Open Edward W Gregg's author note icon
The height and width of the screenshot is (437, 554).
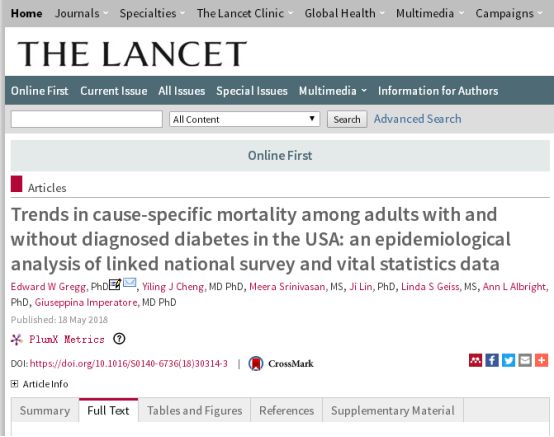(115, 284)
